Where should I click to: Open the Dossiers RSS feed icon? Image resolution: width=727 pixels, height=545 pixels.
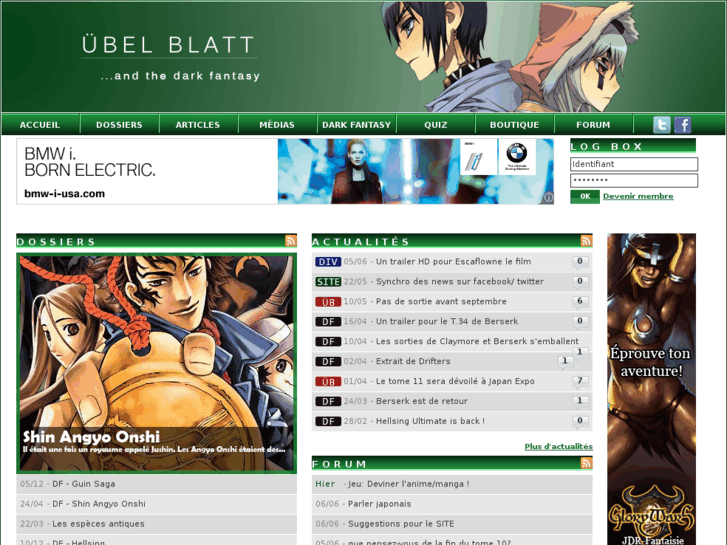291,240
